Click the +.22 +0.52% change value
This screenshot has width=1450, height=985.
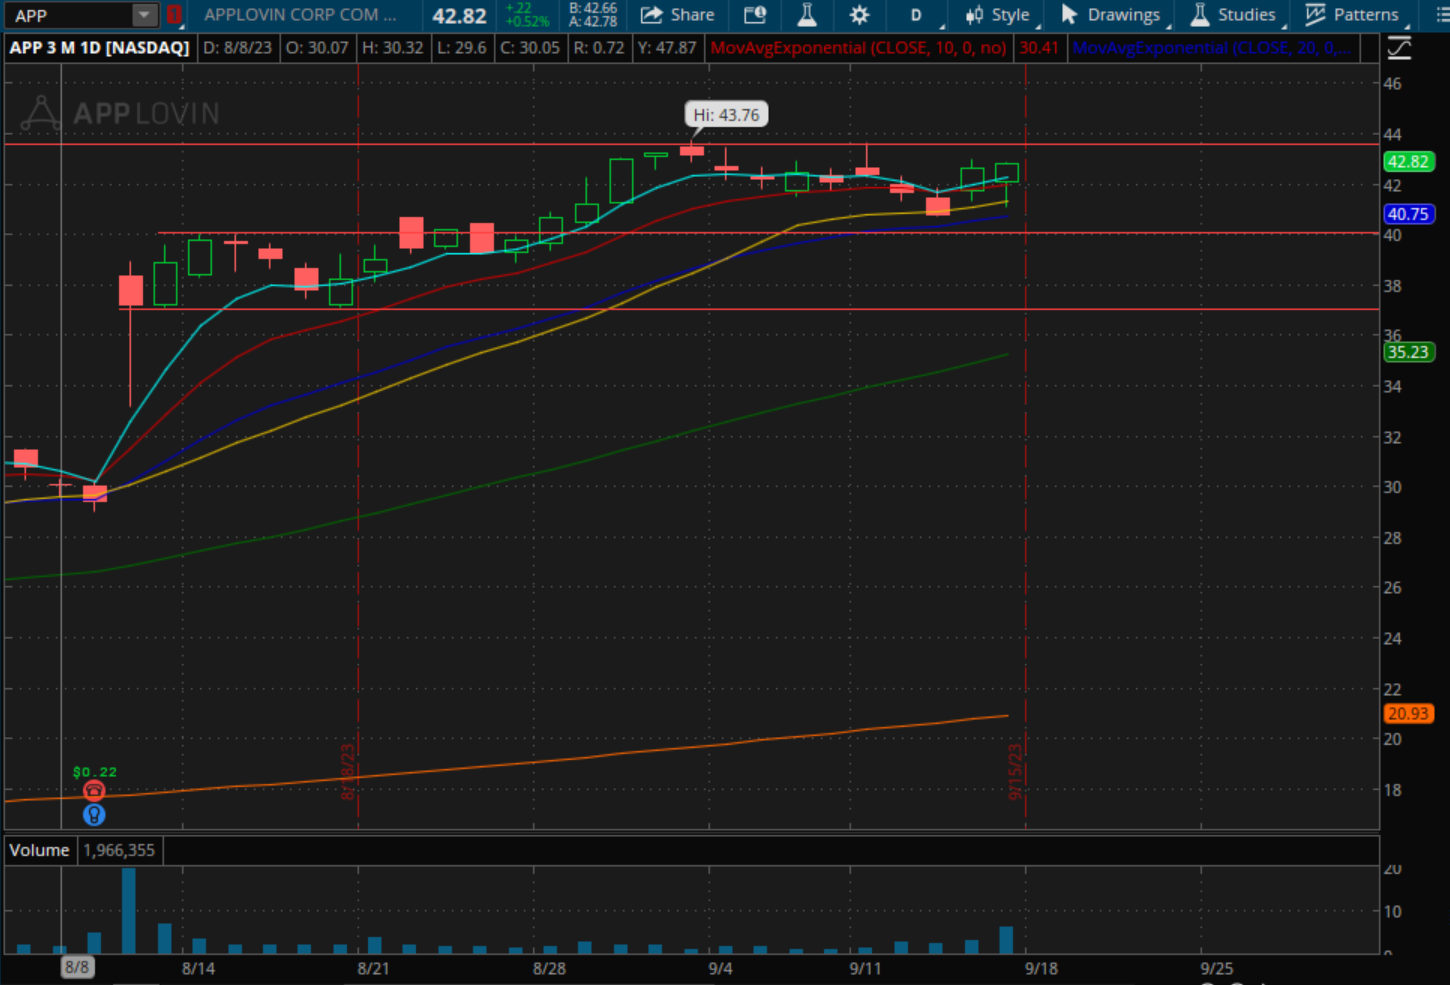tap(527, 15)
